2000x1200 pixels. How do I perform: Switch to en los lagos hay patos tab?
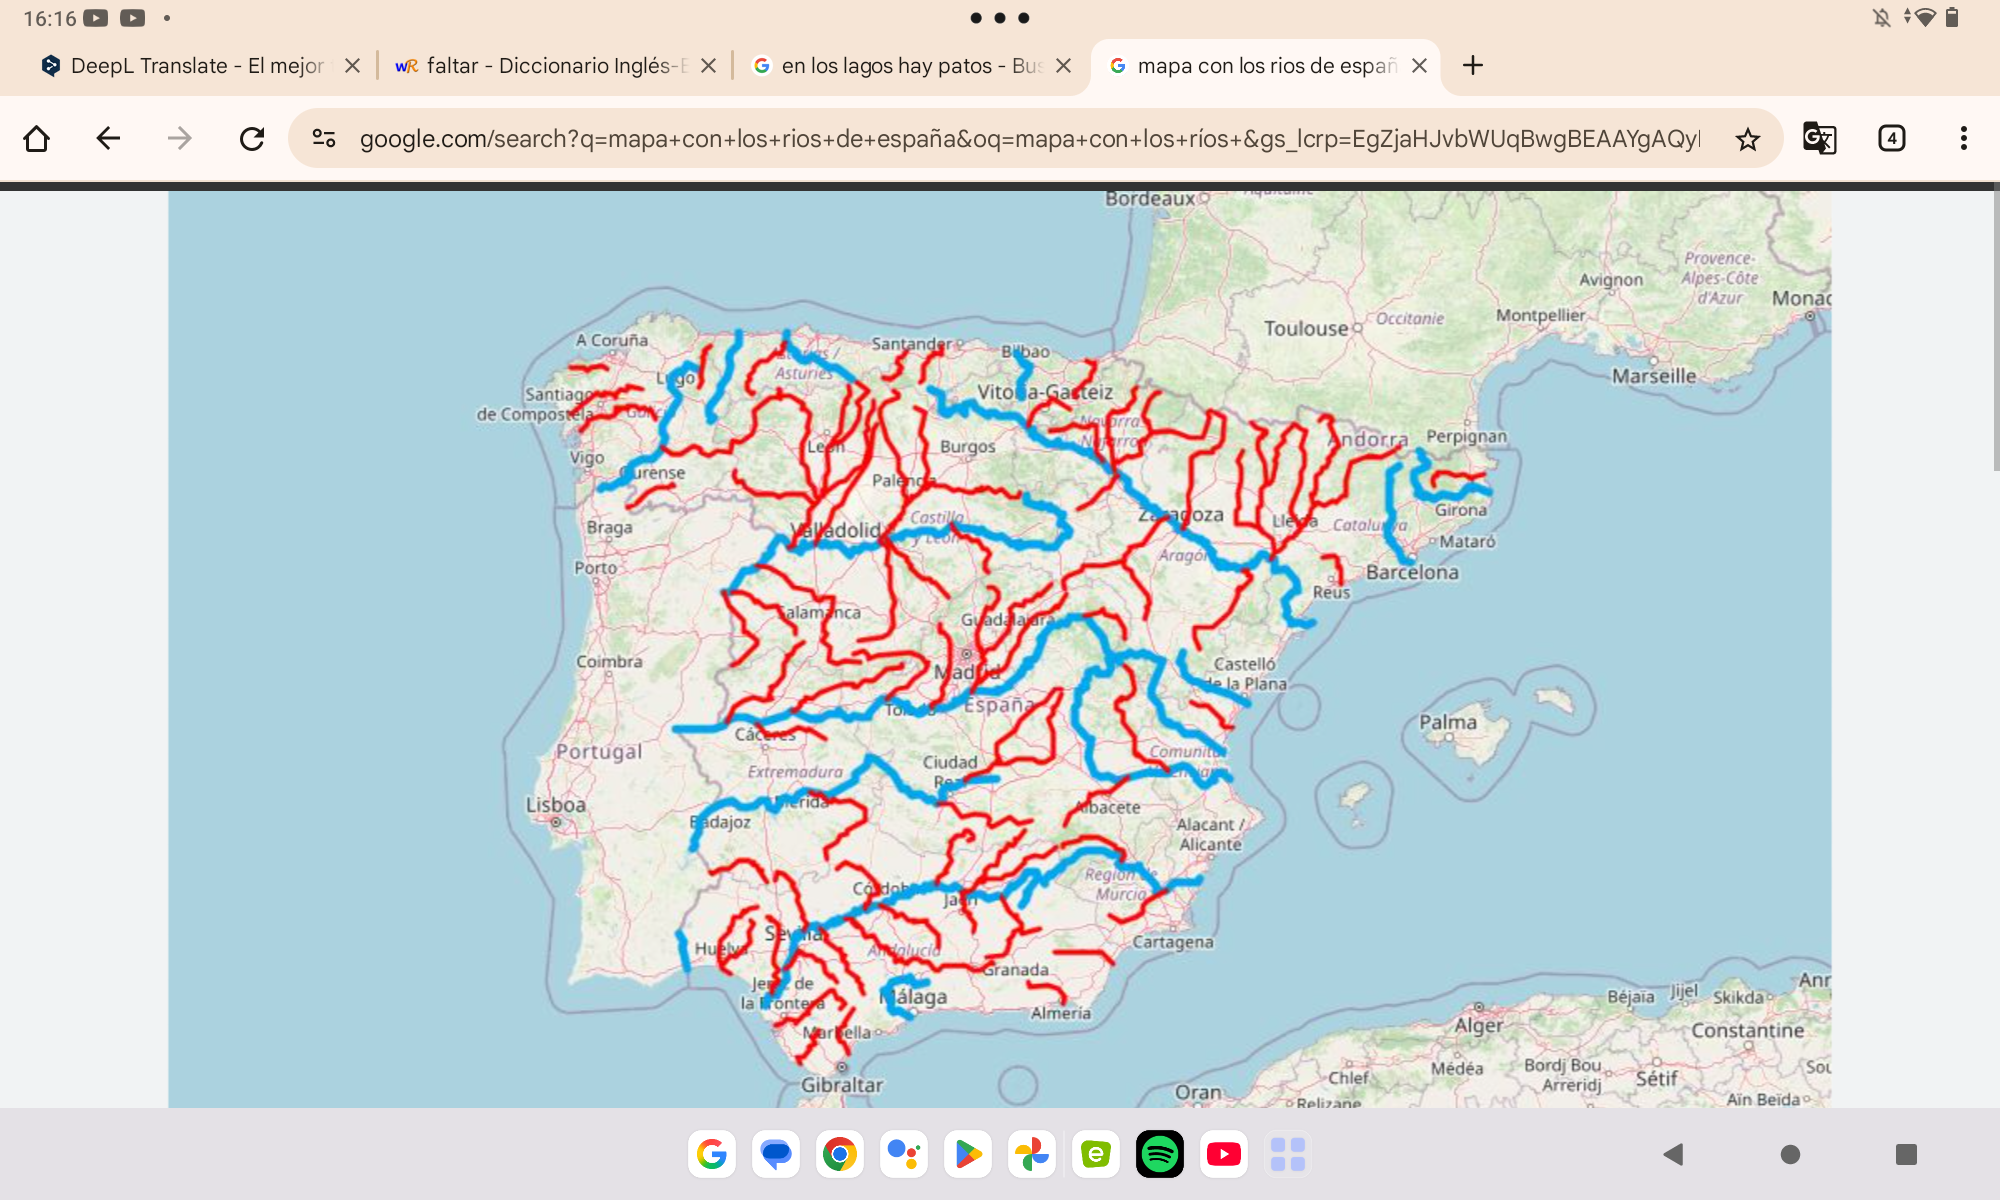click(x=896, y=66)
